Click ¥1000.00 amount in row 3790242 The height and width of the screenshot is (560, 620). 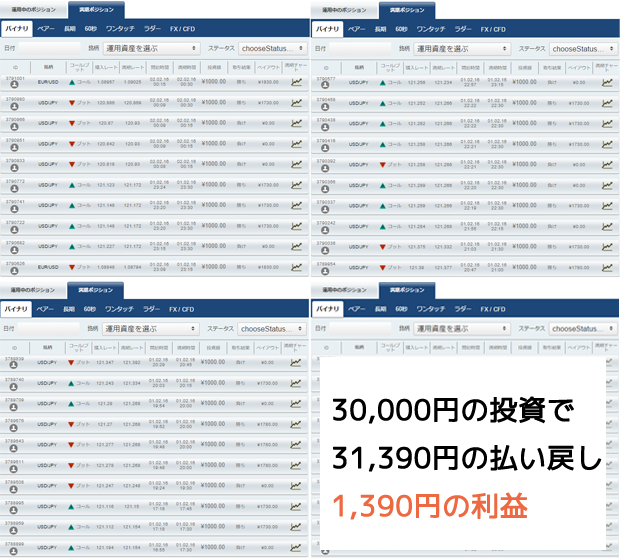524,226
